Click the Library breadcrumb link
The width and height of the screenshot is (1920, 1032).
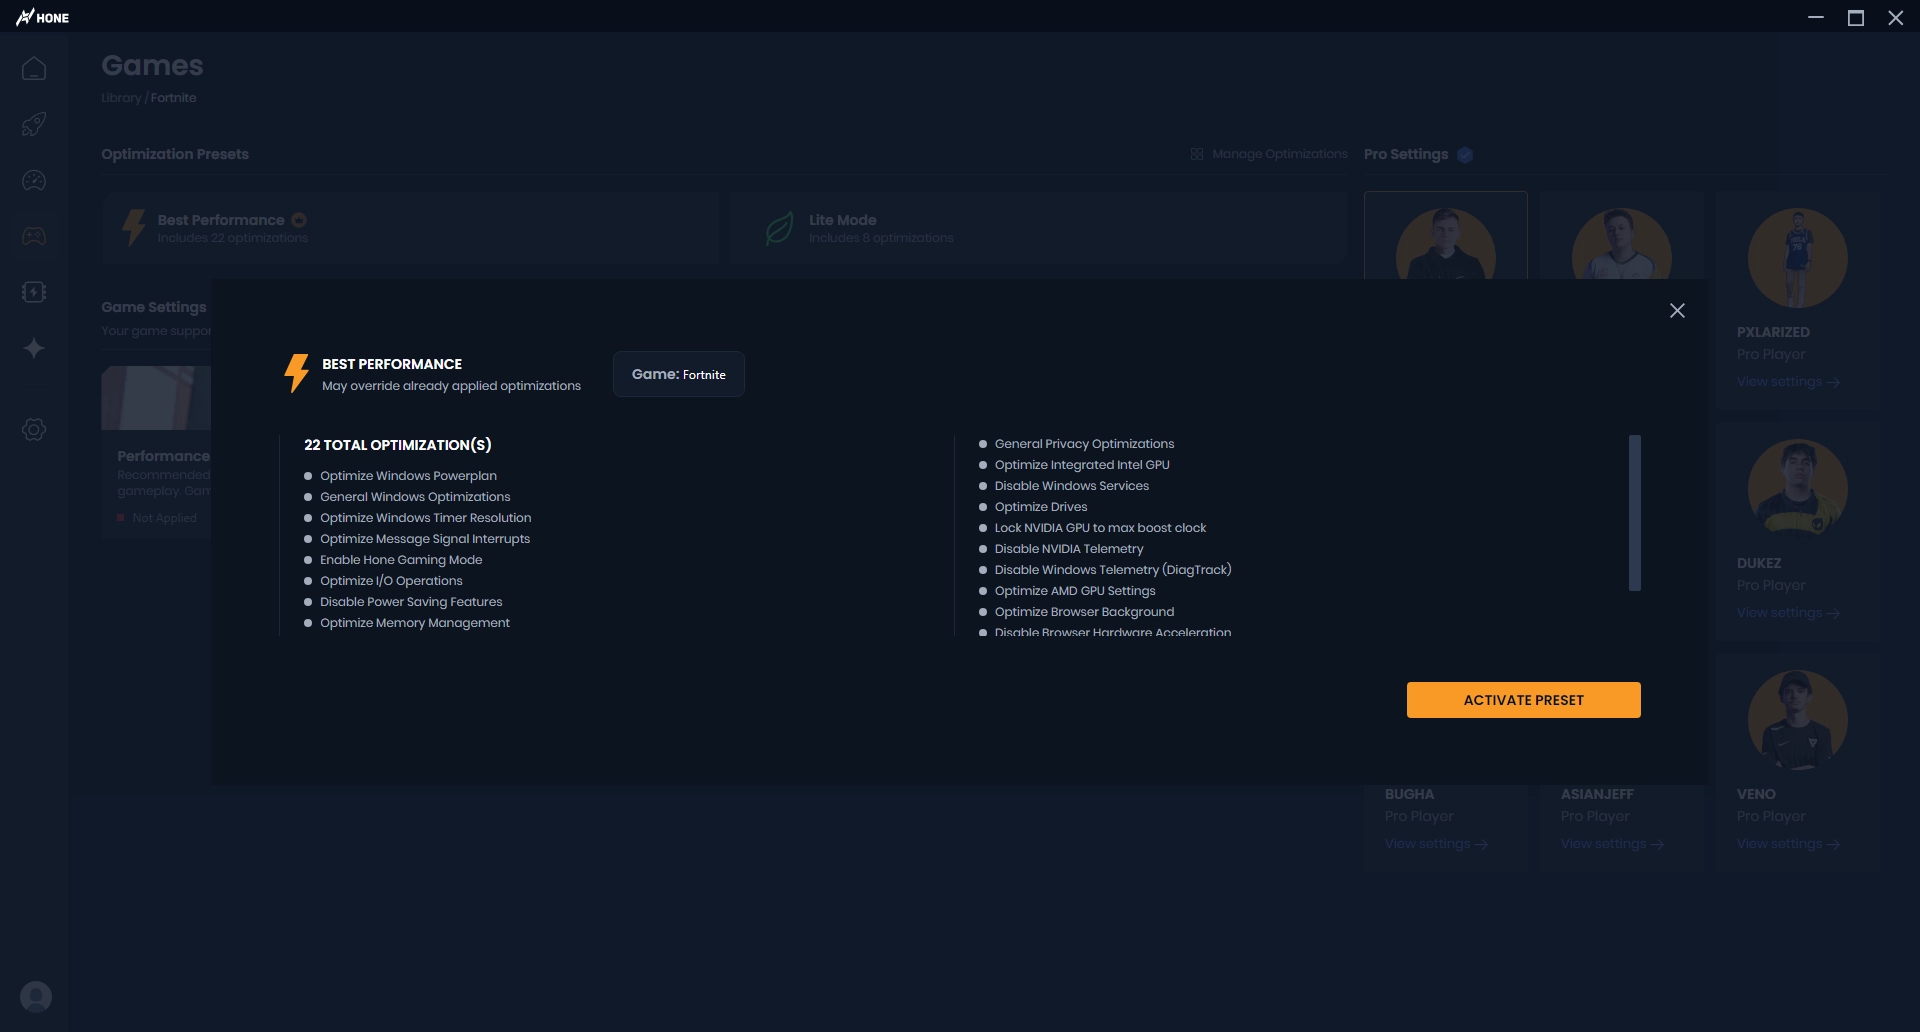[x=121, y=98]
